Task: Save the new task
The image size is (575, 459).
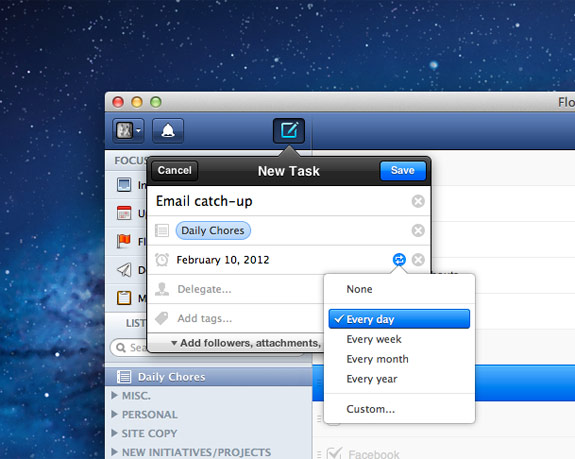Action: [x=403, y=170]
